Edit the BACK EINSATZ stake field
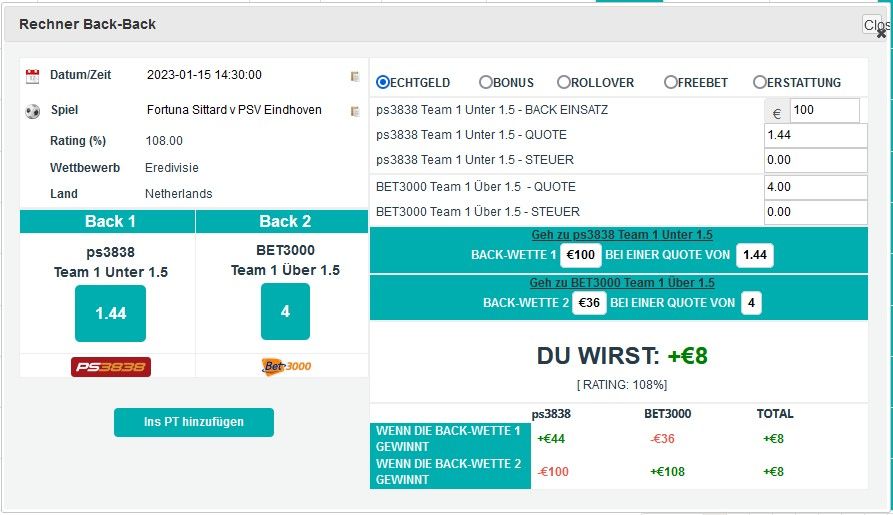Viewport: 893px width, 515px height. coord(824,111)
